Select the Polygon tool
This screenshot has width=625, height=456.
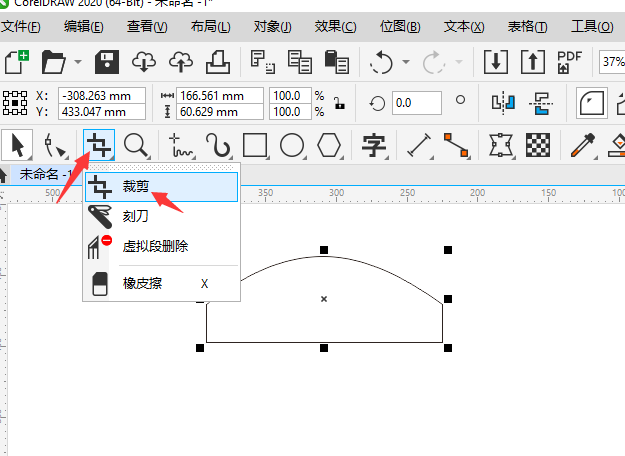[x=329, y=146]
